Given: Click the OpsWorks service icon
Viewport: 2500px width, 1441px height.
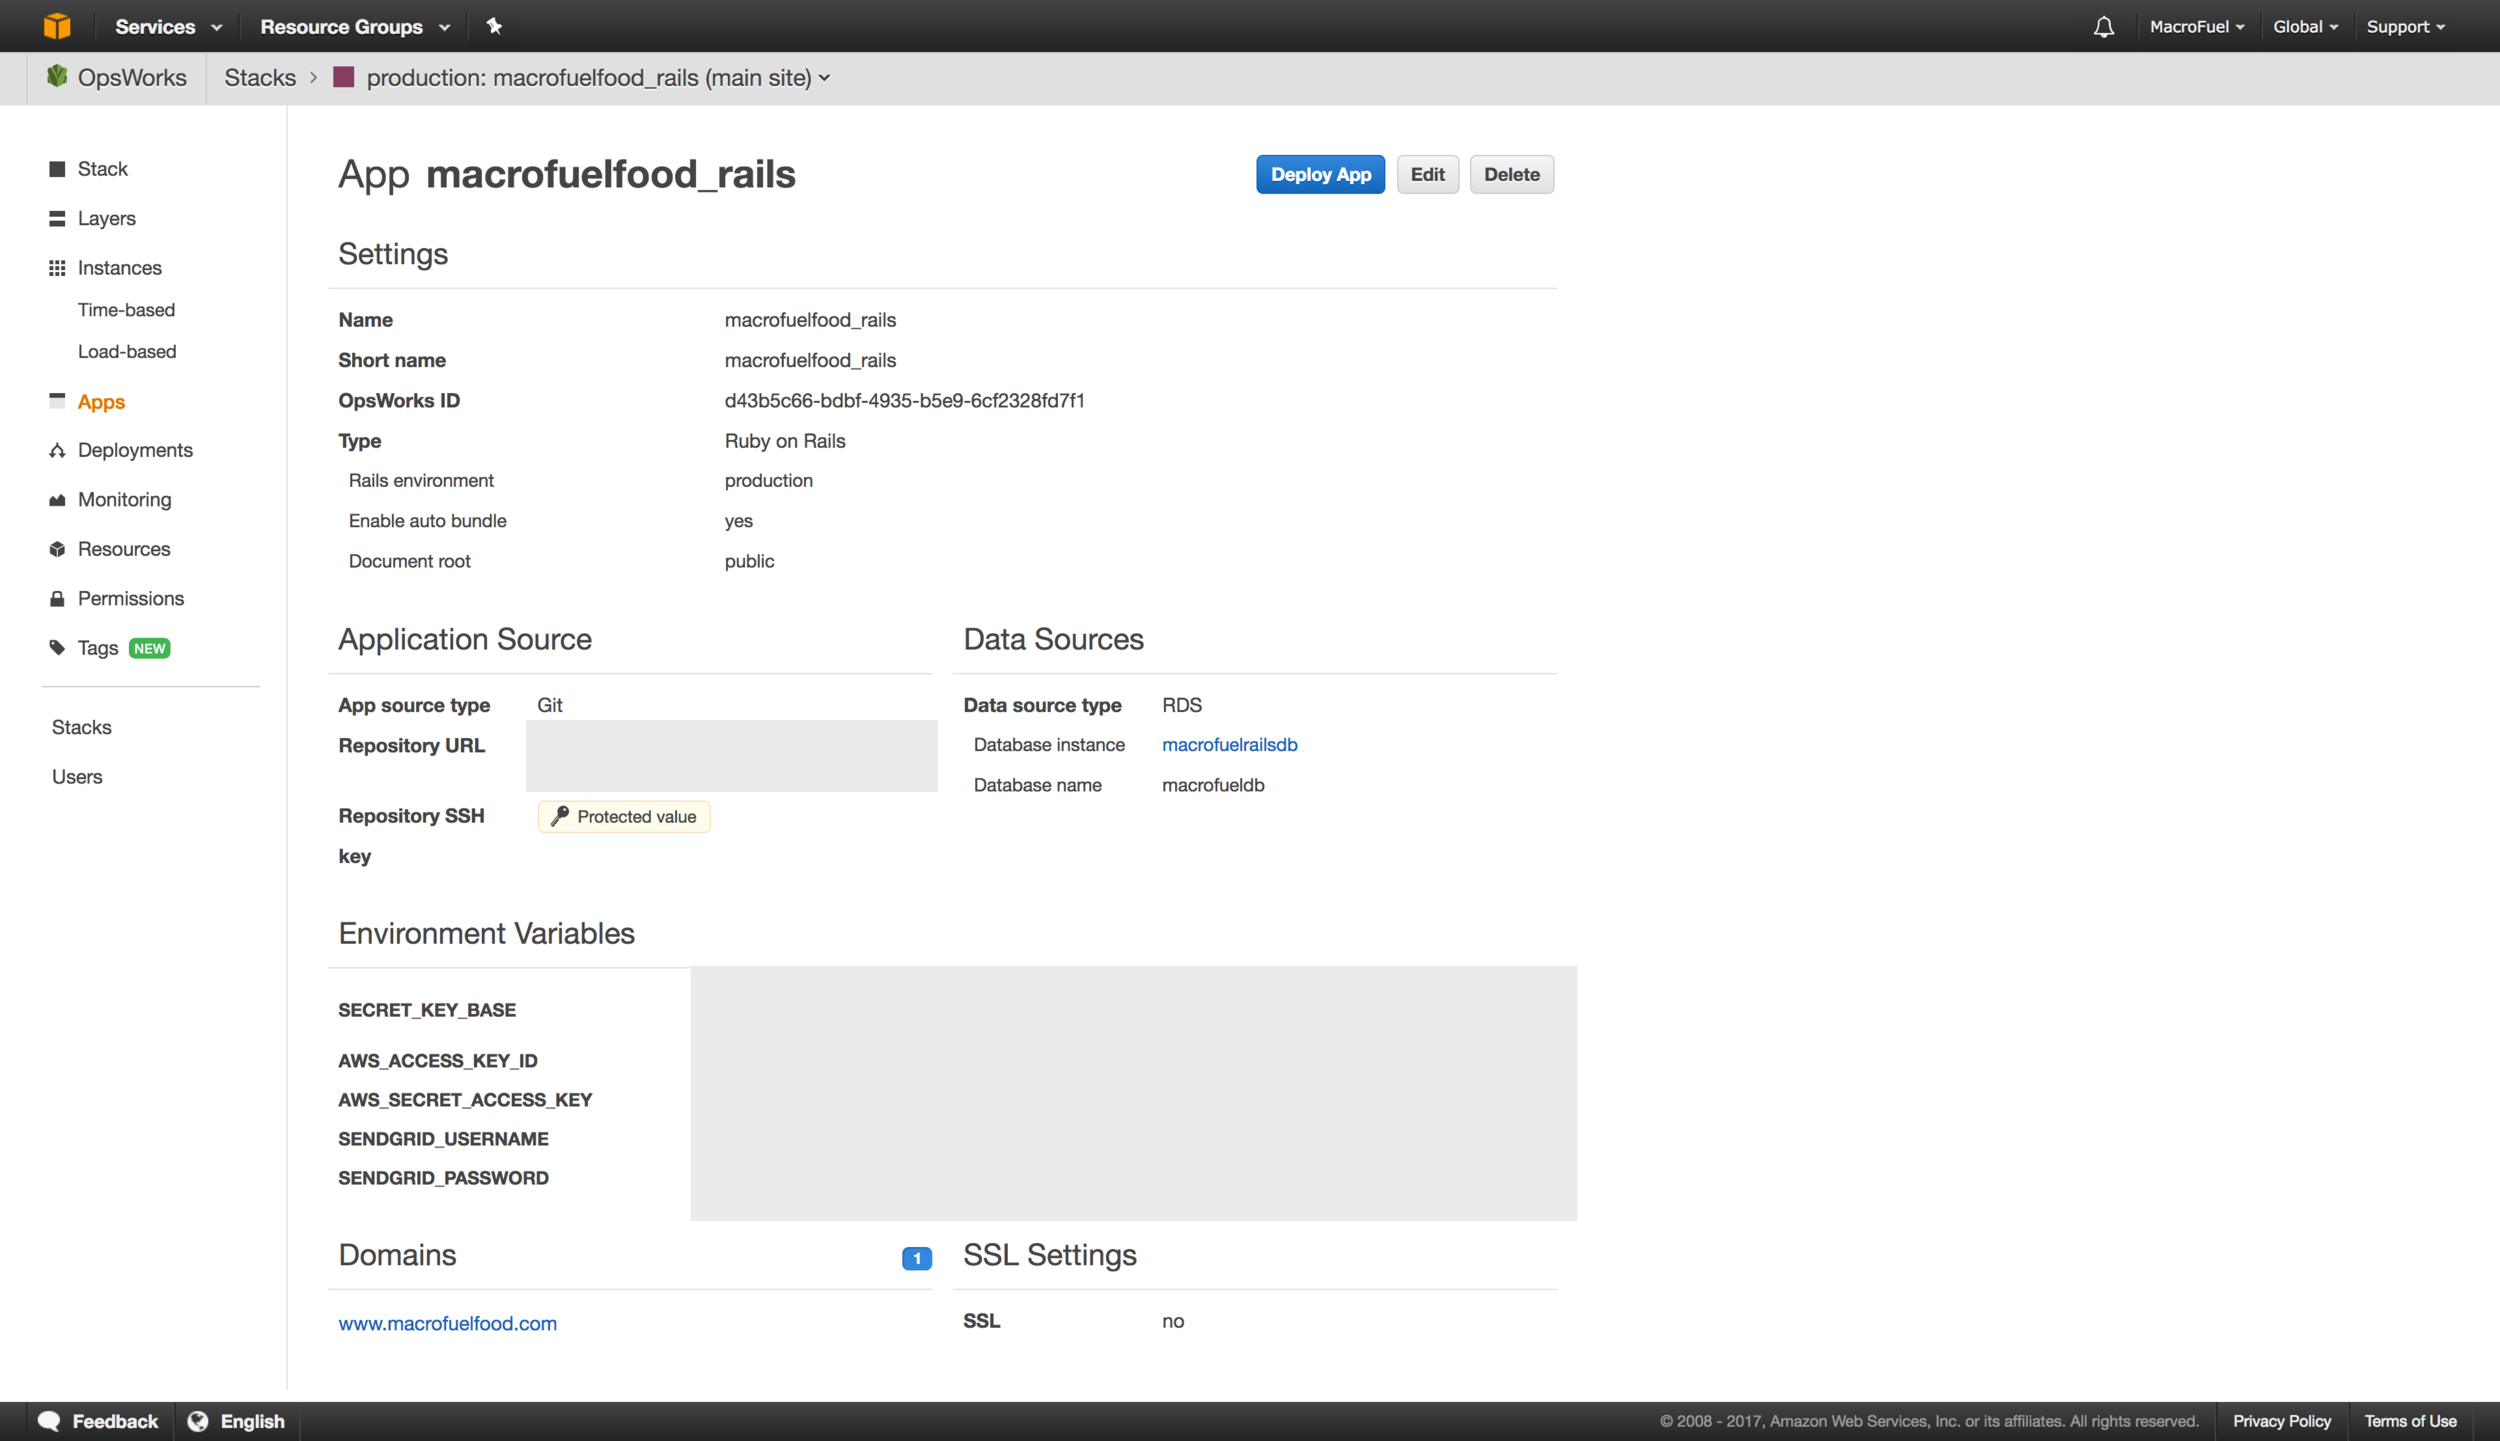Looking at the screenshot, I should pyautogui.click(x=57, y=76).
